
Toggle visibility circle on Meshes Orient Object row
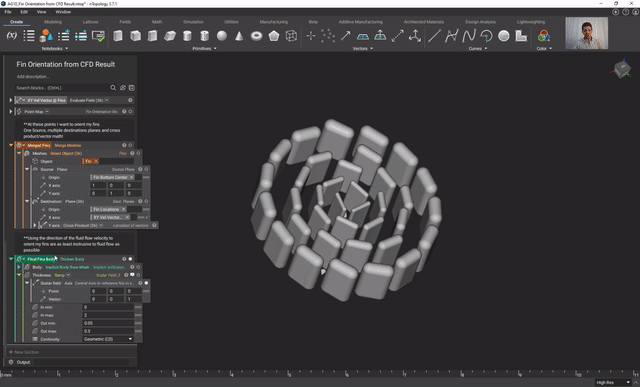pos(138,153)
